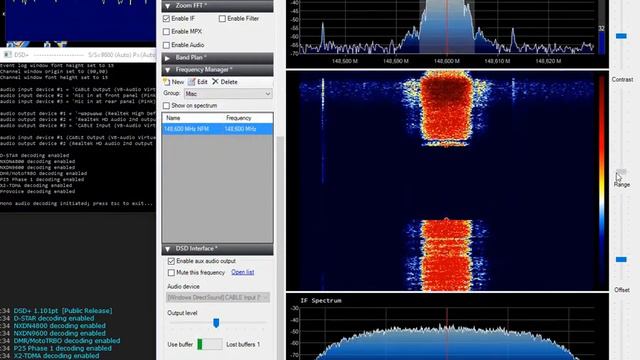Click the 148.610 M axis label
The height and width of the screenshot is (360, 640).
click(x=497, y=61)
